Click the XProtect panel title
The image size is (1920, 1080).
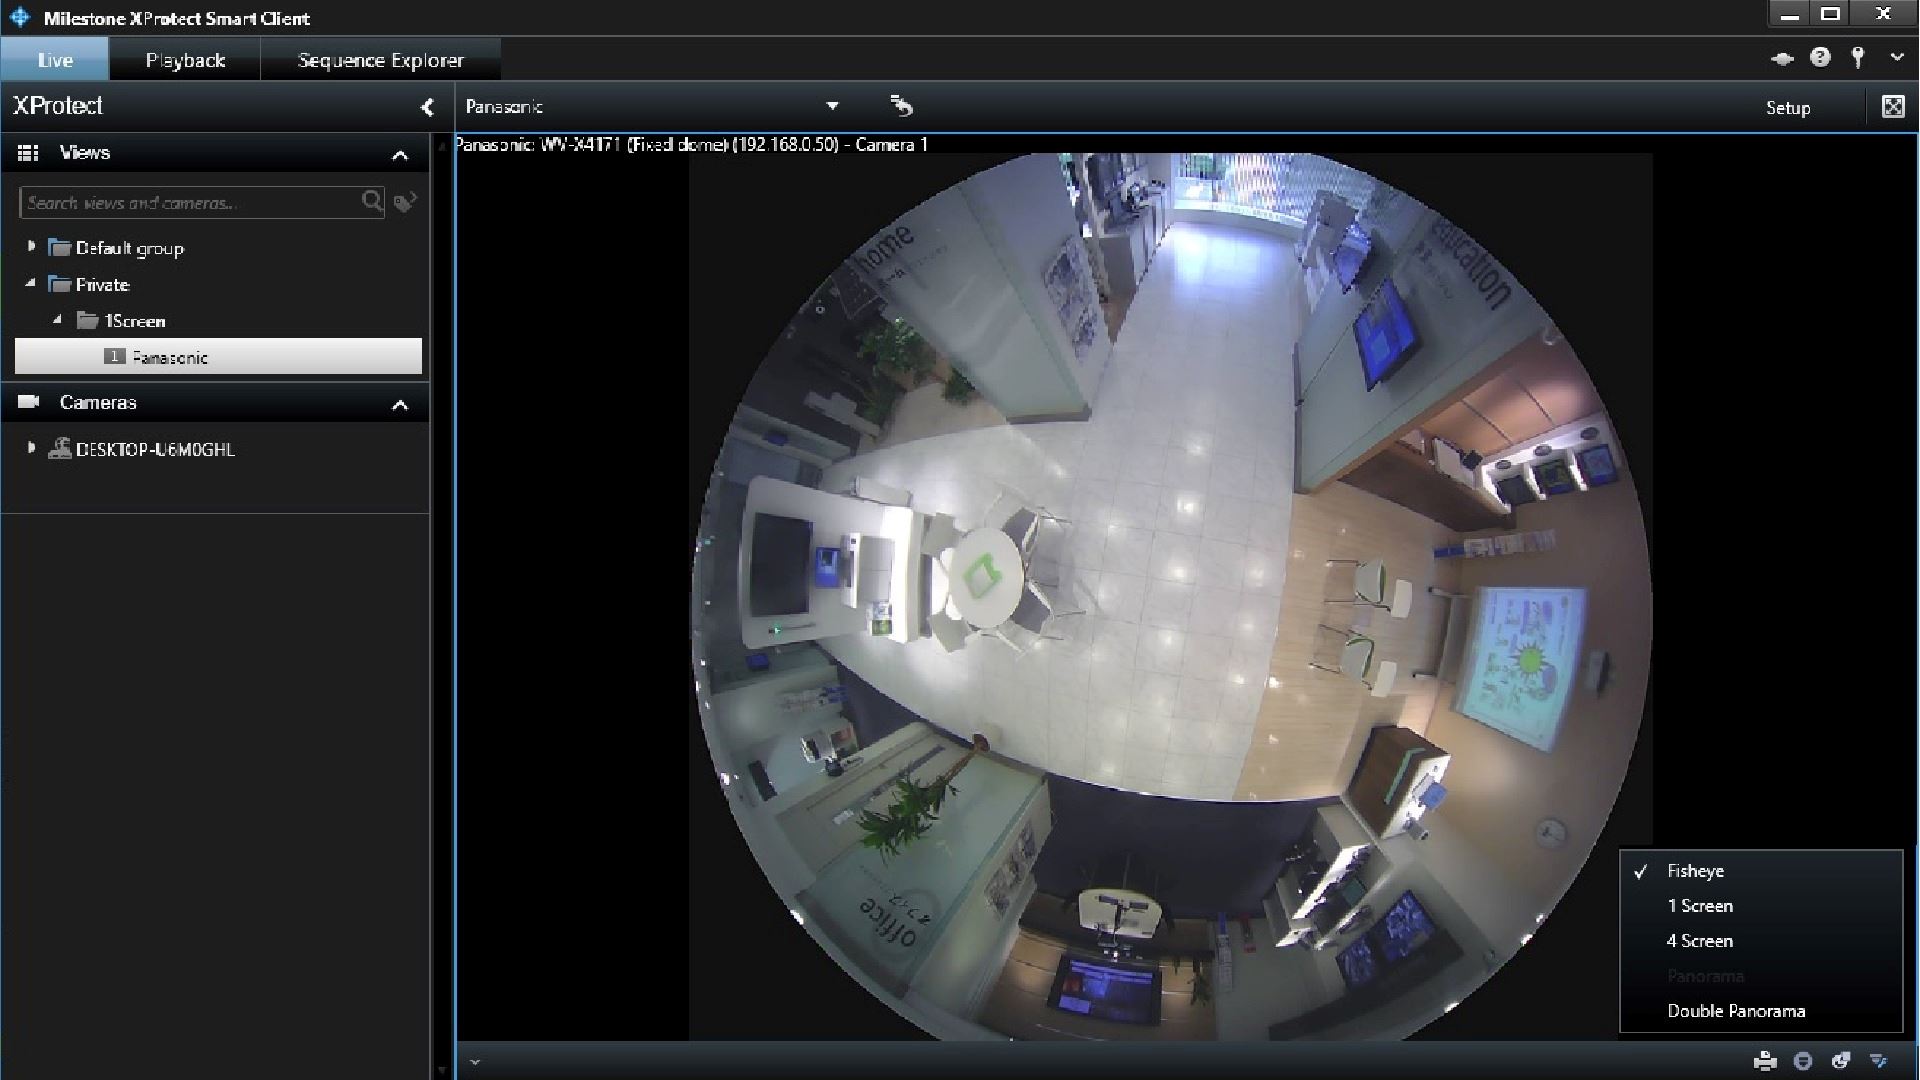(58, 106)
